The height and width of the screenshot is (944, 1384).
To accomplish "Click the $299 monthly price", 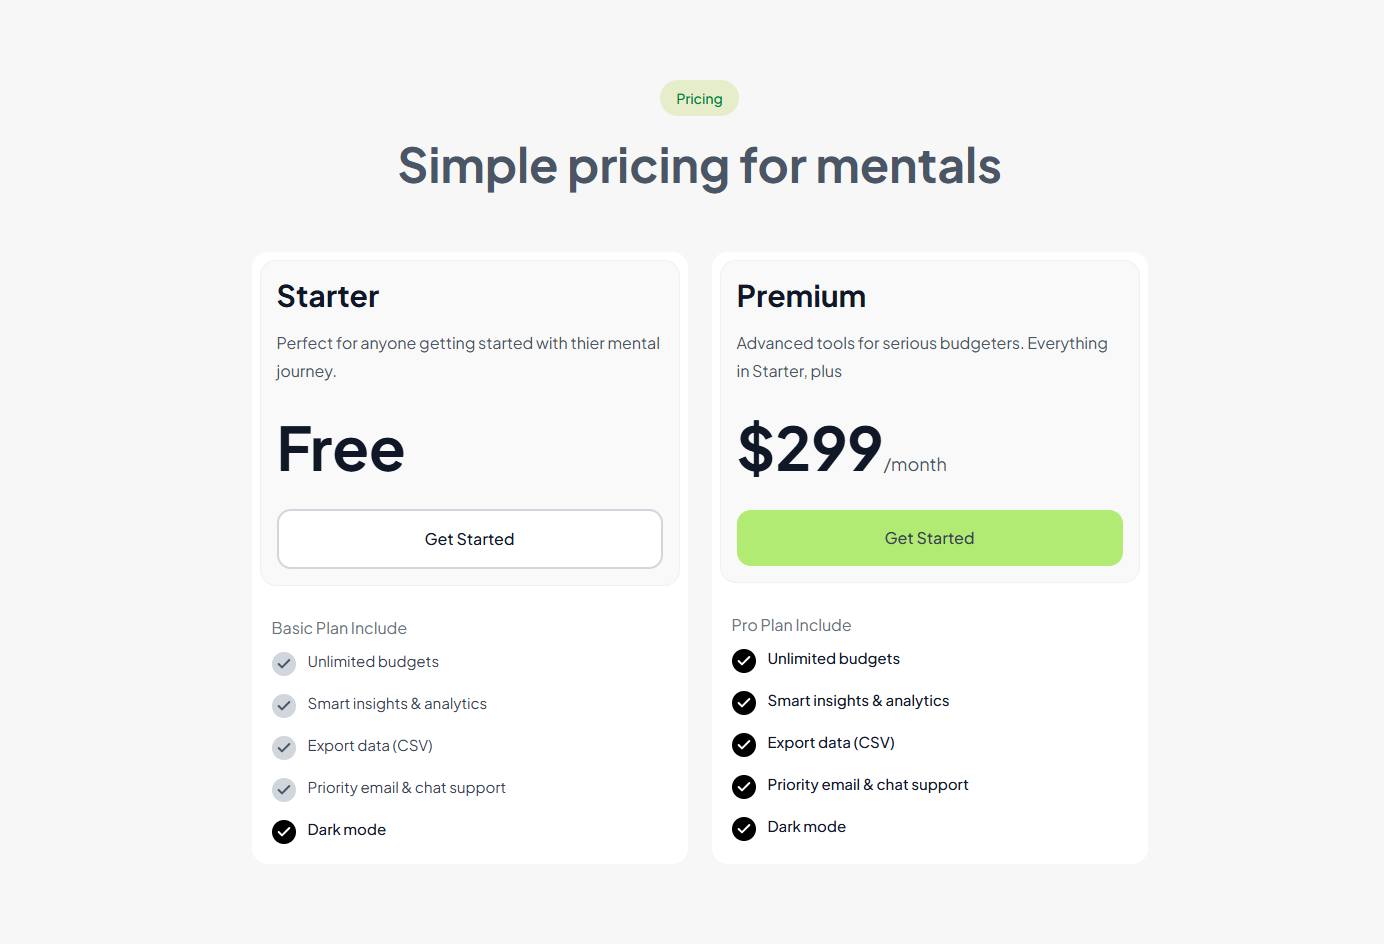I will pos(810,449).
